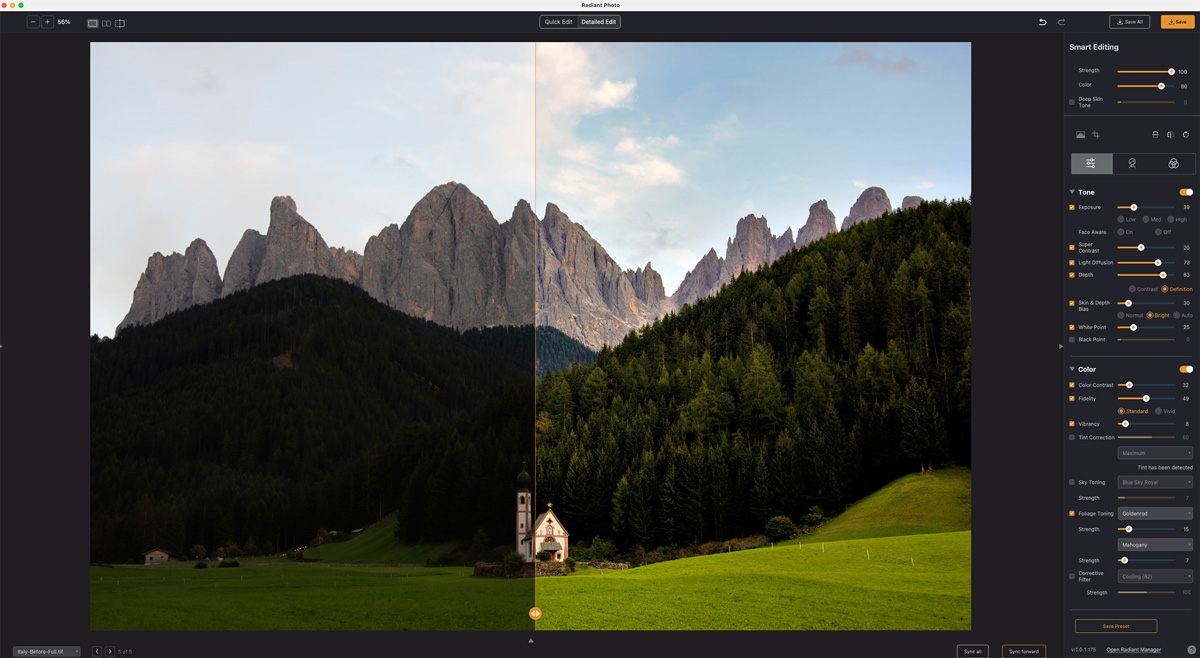Click the orange Save button

pyautogui.click(x=1177, y=21)
